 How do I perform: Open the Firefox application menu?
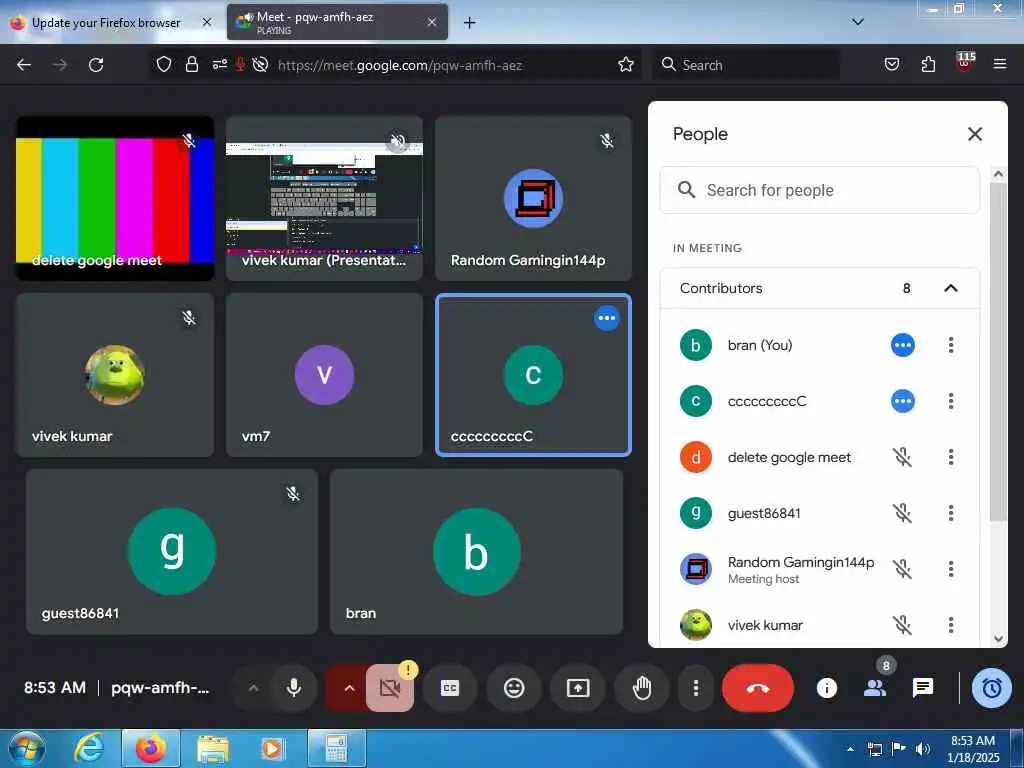pos(1000,64)
